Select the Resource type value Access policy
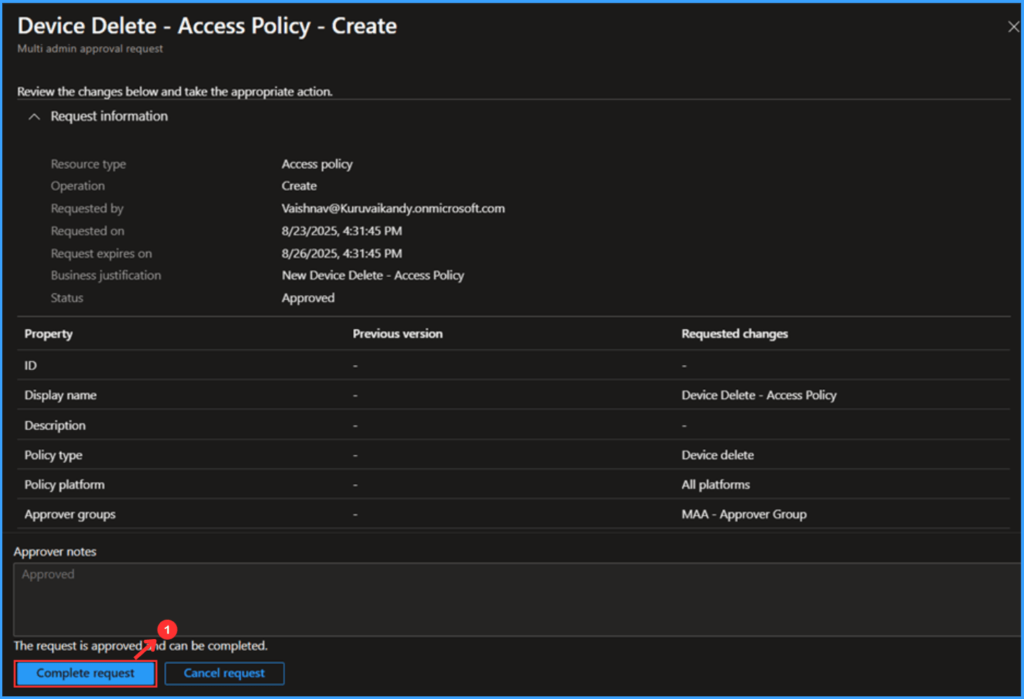1024x699 pixels. [316, 163]
